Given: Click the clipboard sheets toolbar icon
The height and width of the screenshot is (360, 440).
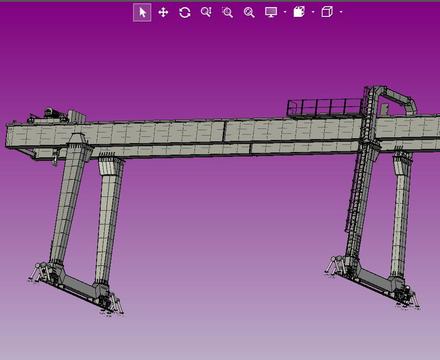Looking at the screenshot, I should [x=299, y=12].
